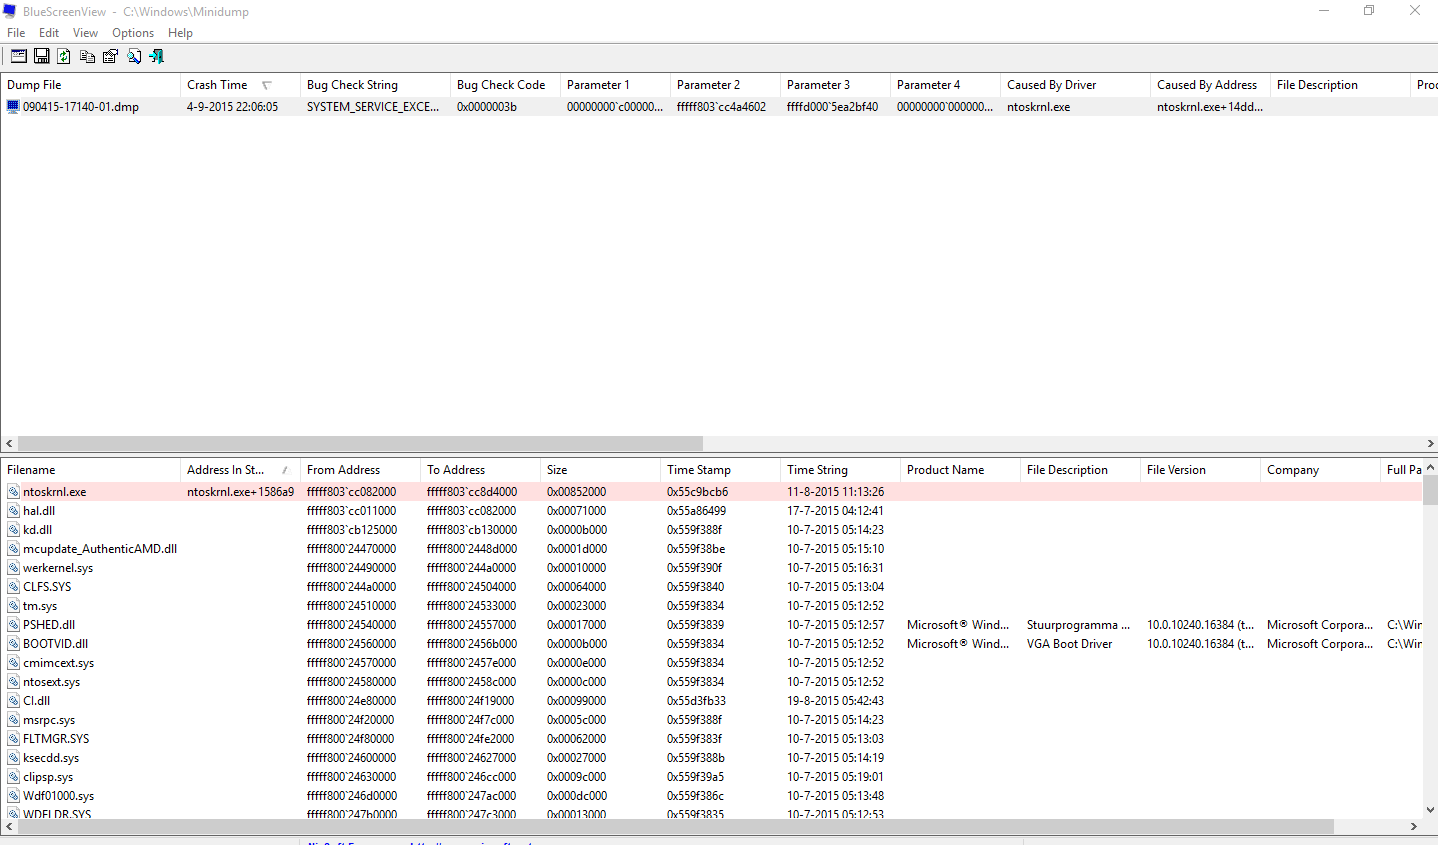Click the Company column header

coord(1320,470)
